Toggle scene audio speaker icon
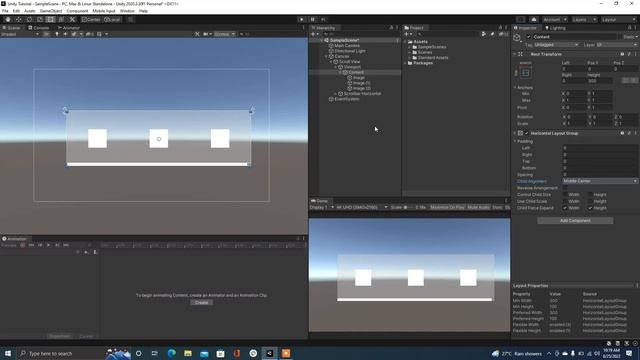 (65, 34)
